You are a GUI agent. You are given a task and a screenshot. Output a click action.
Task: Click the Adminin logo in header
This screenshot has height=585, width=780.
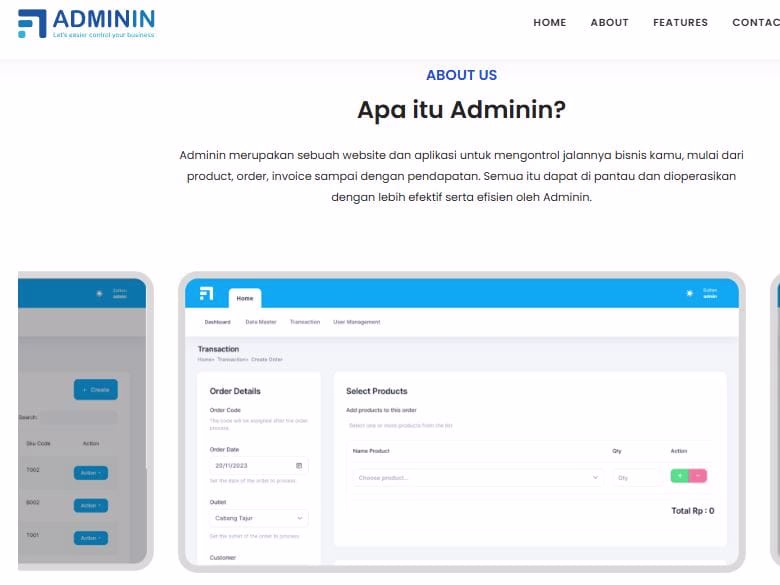pyautogui.click(x=87, y=23)
